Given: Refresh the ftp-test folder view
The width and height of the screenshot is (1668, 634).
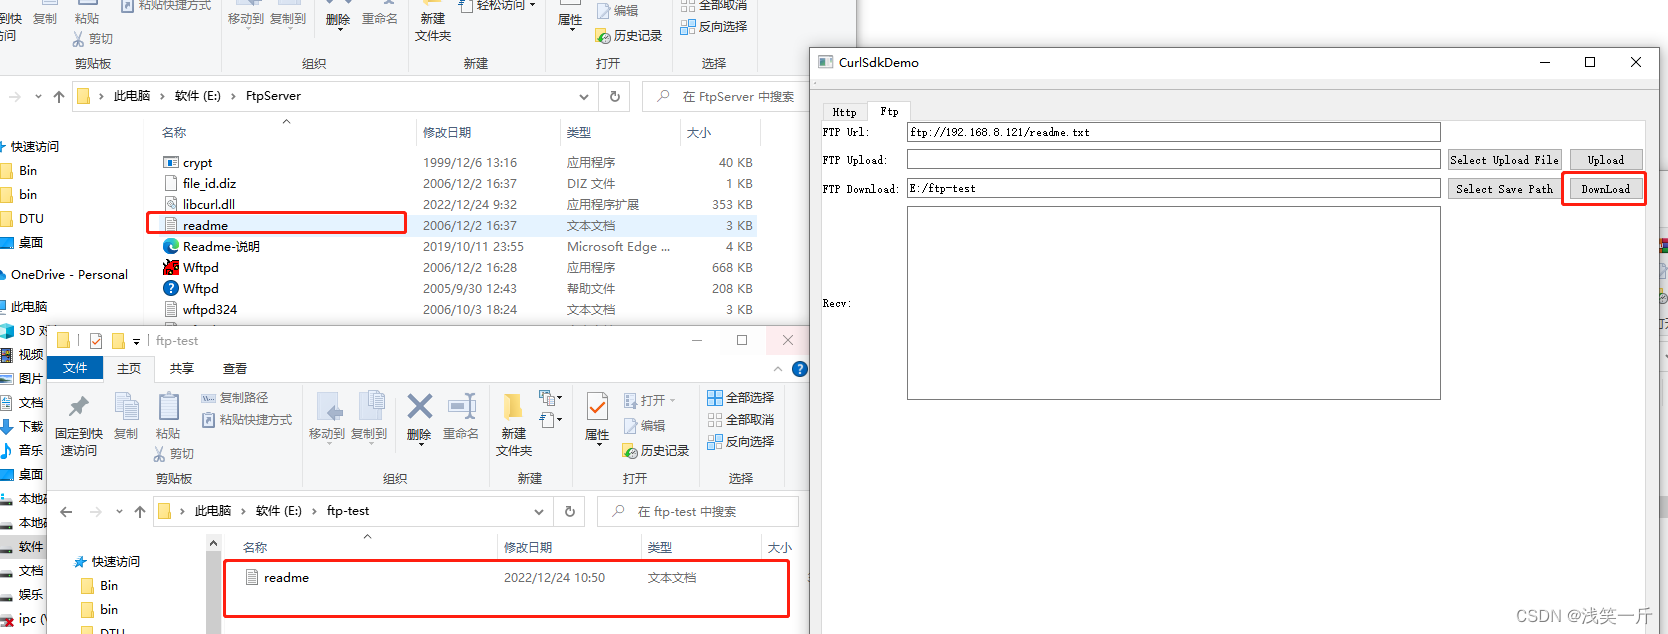Looking at the screenshot, I should pyautogui.click(x=570, y=511).
